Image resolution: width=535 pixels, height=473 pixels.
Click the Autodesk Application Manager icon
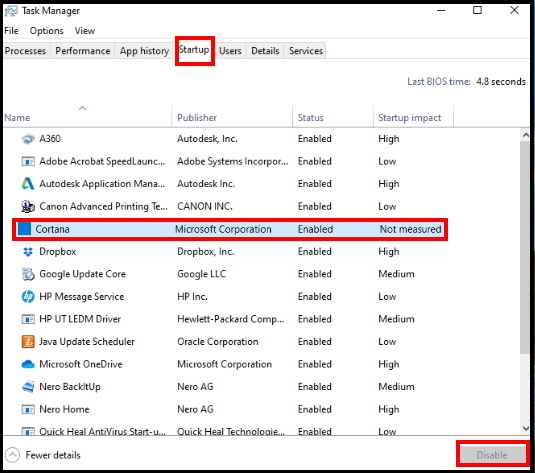click(28, 184)
